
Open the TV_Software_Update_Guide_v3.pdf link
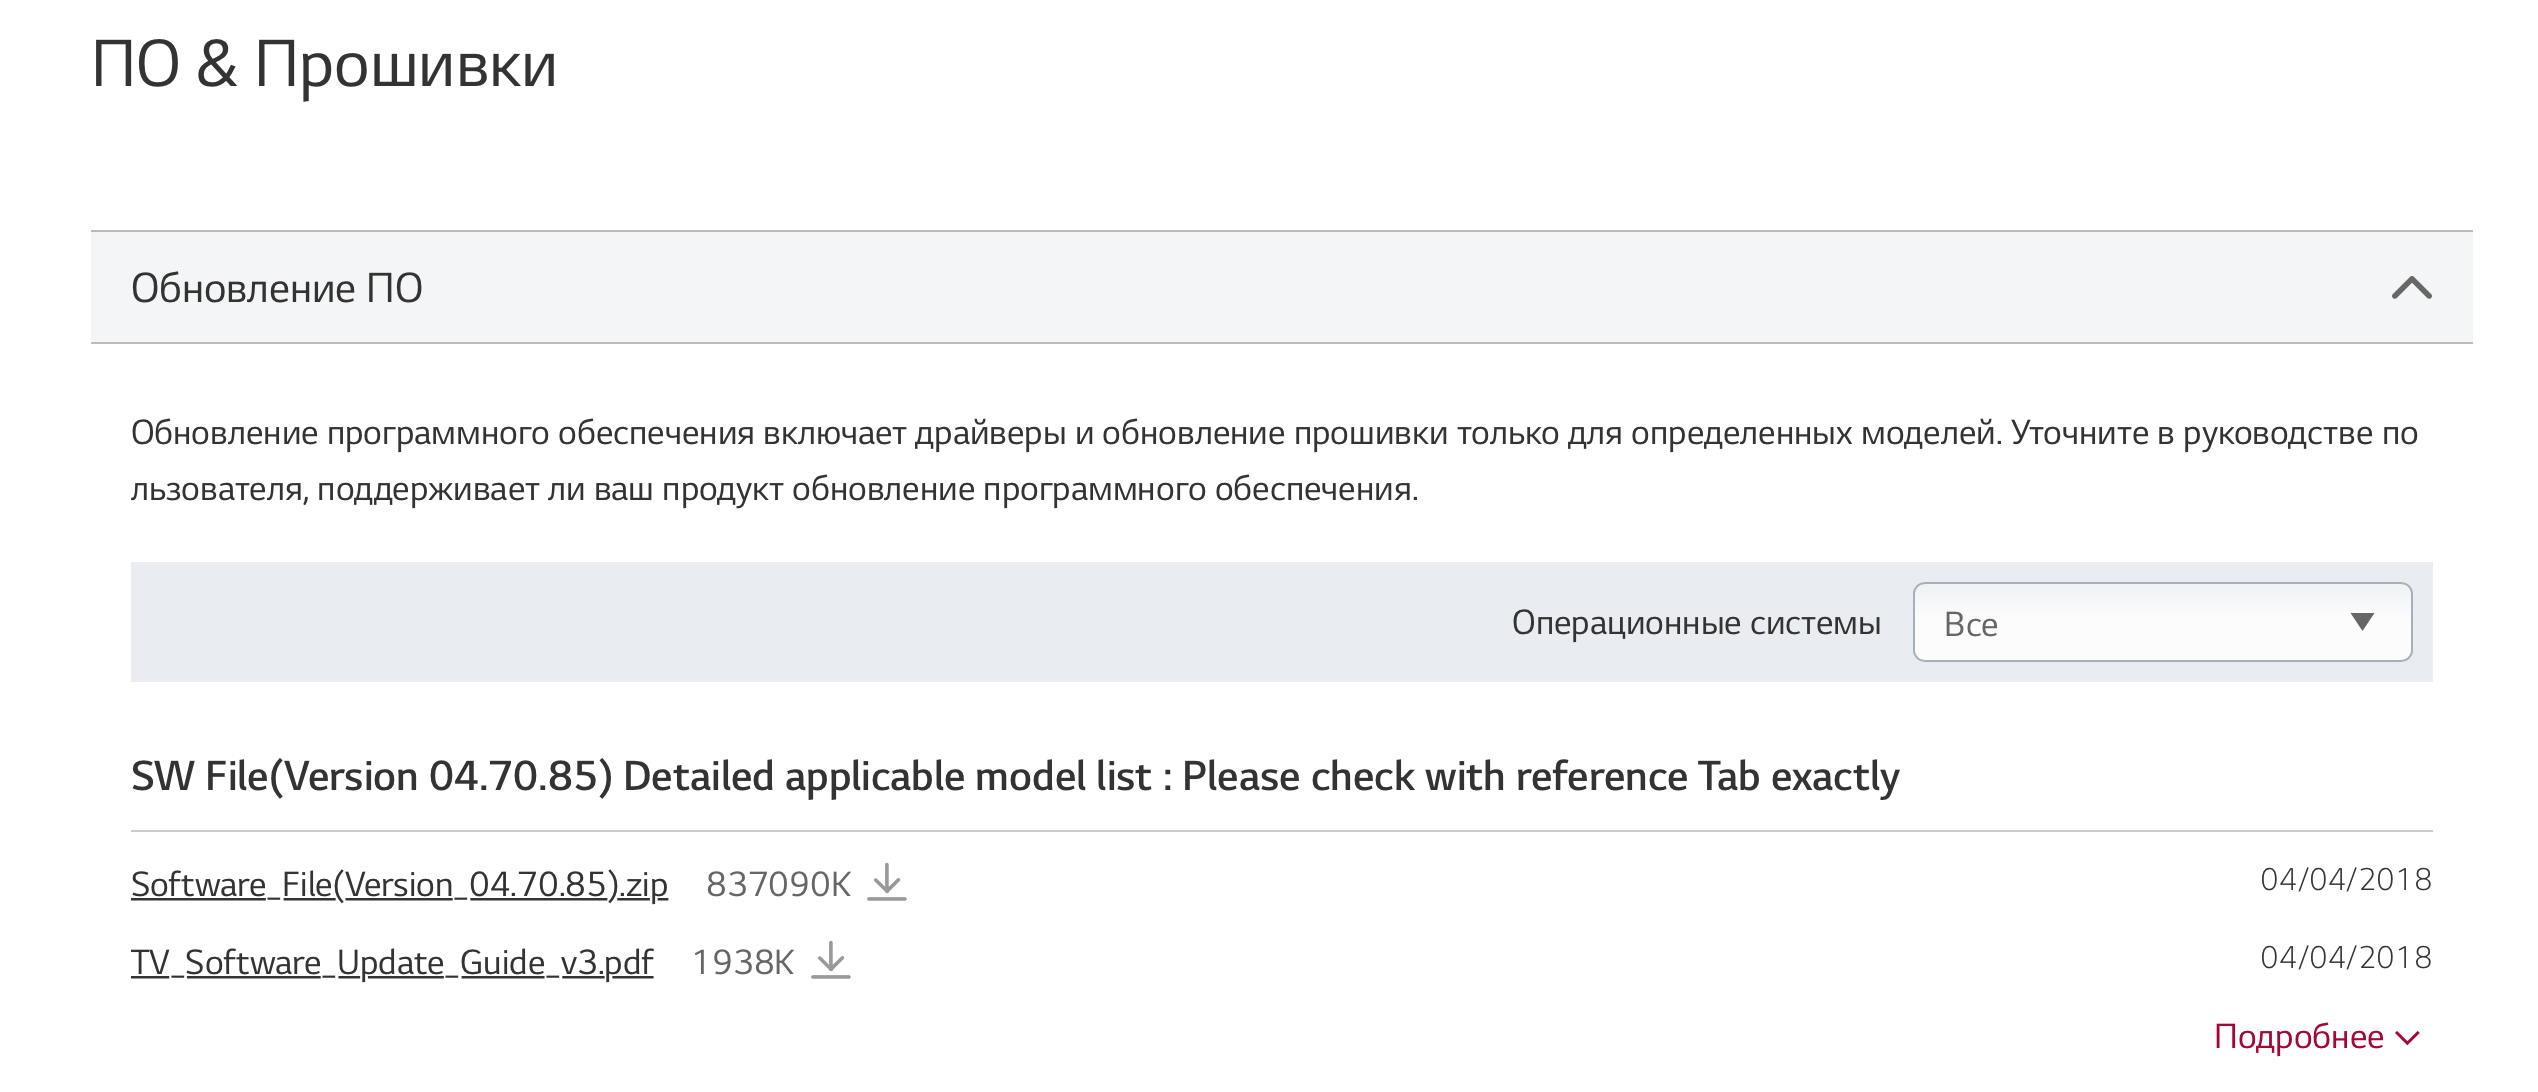click(392, 962)
